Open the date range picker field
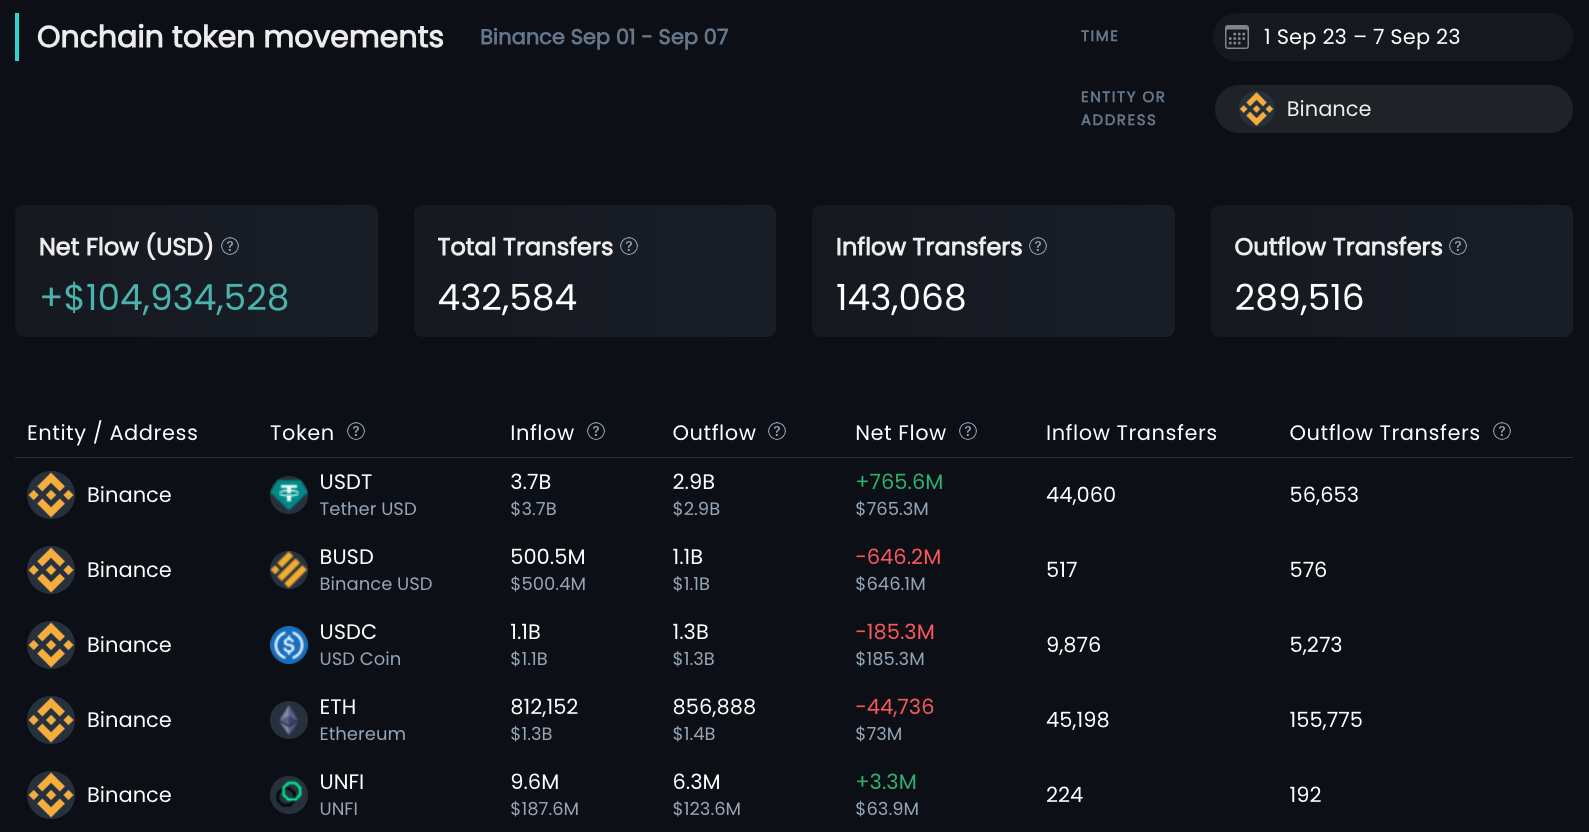The image size is (1589, 832). coord(1393,37)
